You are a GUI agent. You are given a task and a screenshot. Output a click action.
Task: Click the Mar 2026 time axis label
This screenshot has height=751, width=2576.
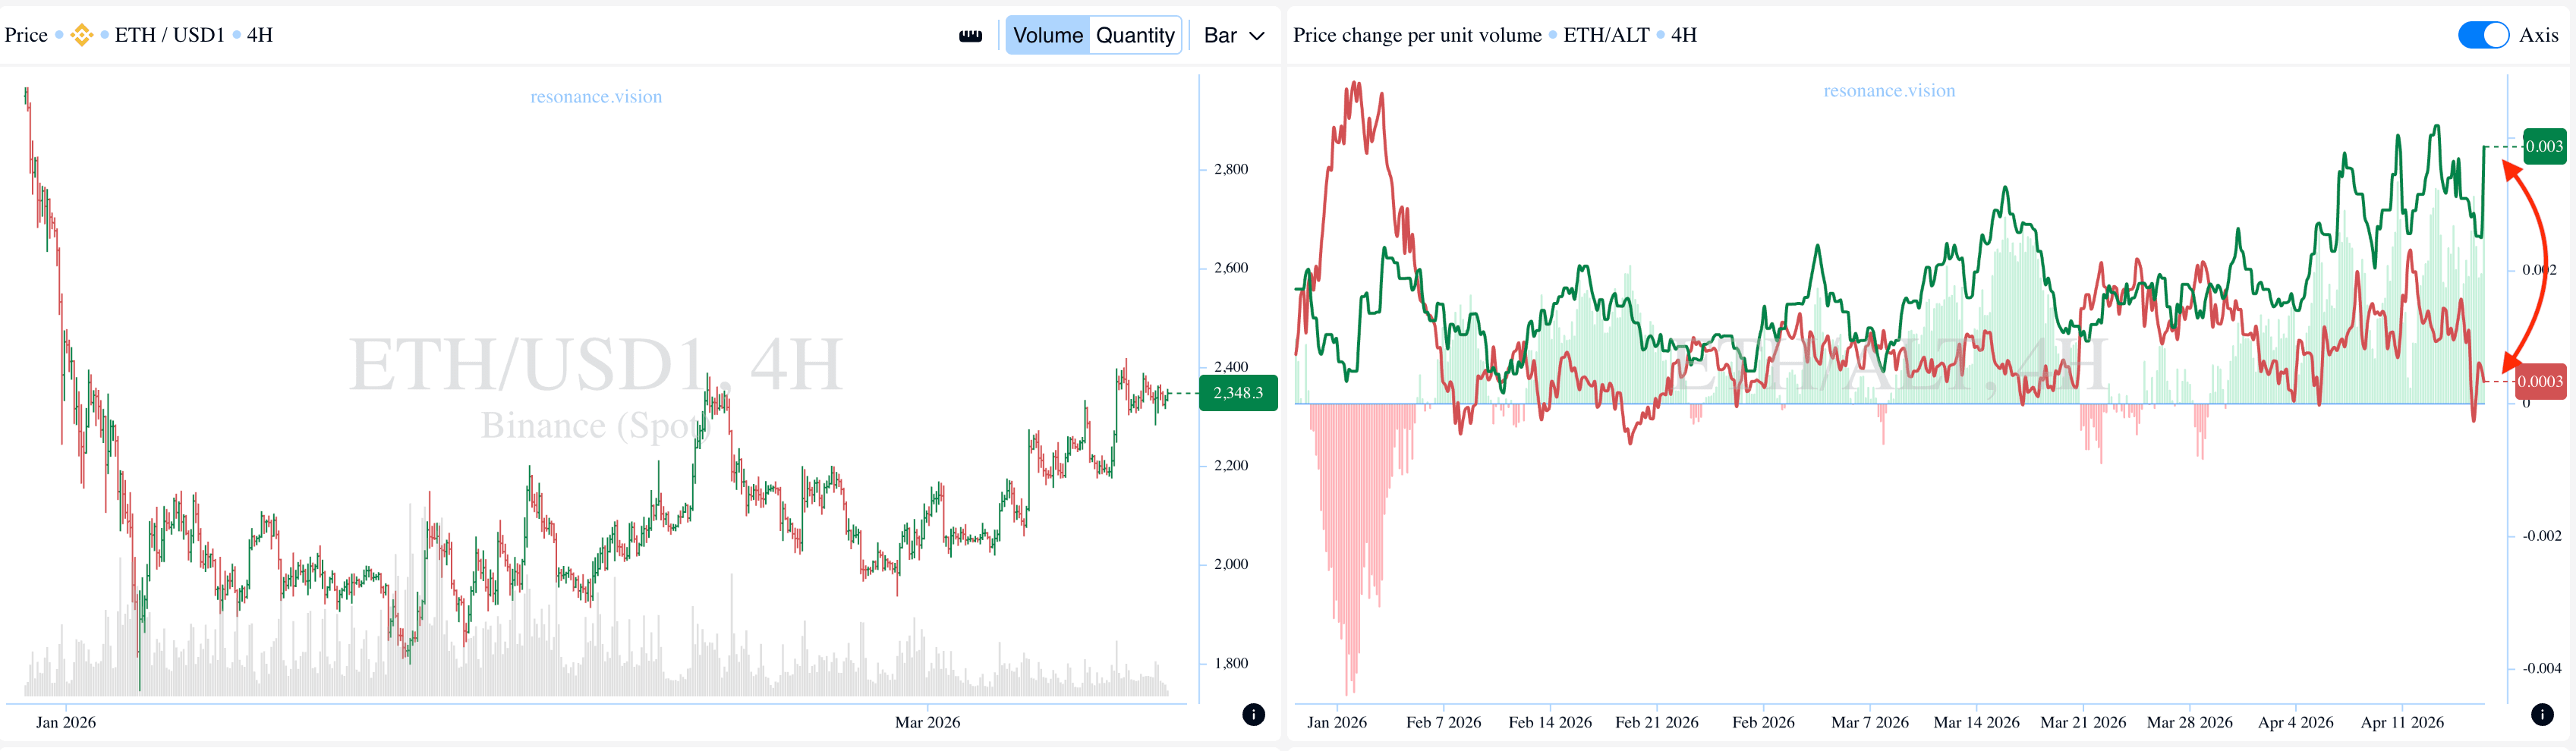[927, 722]
